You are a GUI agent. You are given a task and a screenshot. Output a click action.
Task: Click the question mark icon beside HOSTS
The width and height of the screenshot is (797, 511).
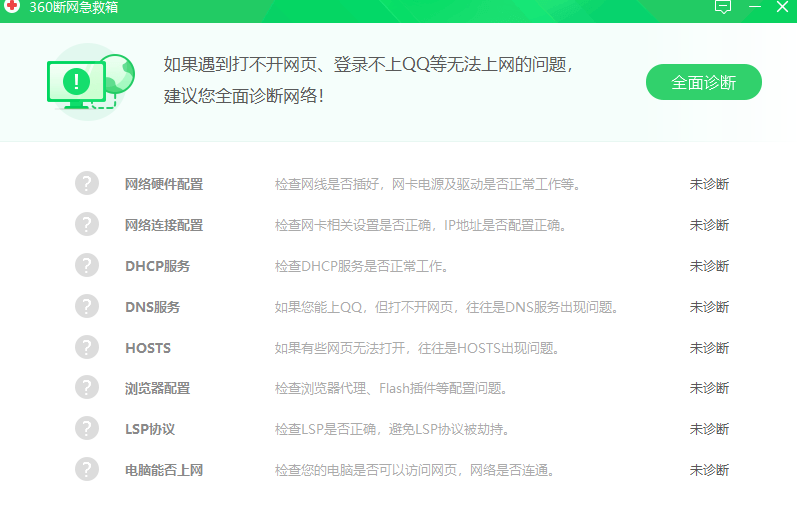pos(87,347)
